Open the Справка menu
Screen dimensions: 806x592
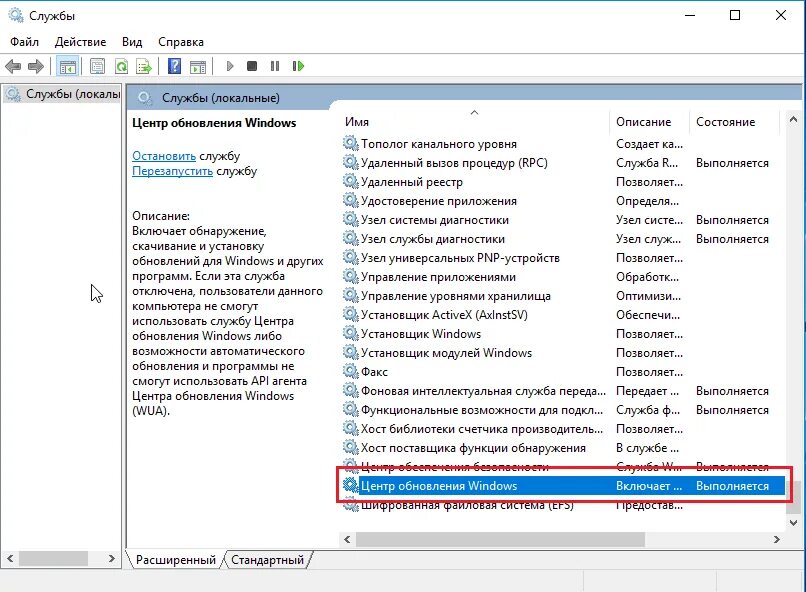[181, 42]
